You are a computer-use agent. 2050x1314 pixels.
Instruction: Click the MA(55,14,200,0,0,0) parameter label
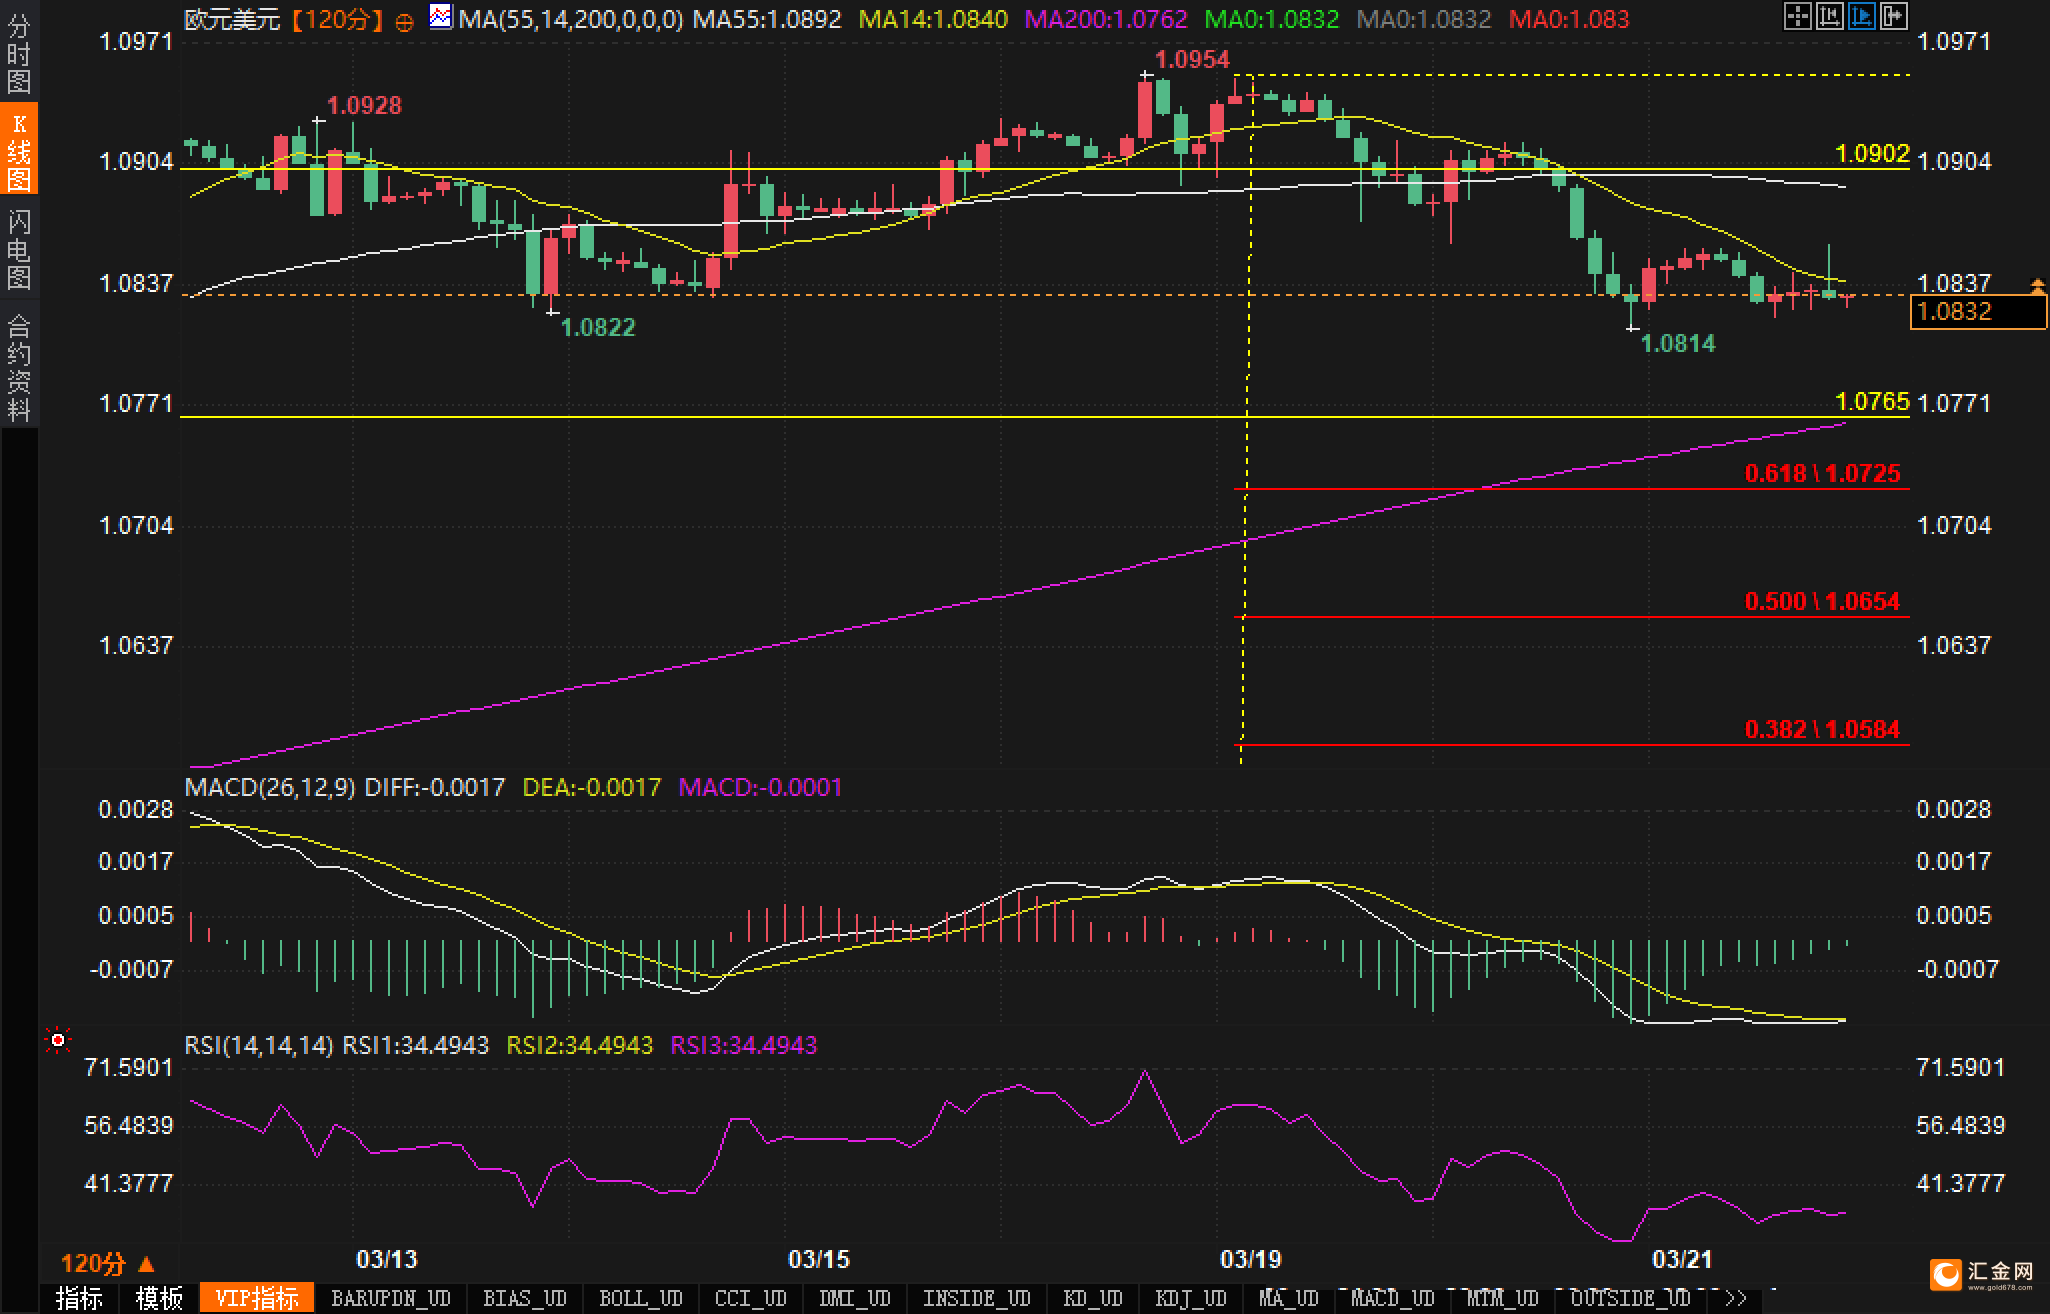[571, 19]
